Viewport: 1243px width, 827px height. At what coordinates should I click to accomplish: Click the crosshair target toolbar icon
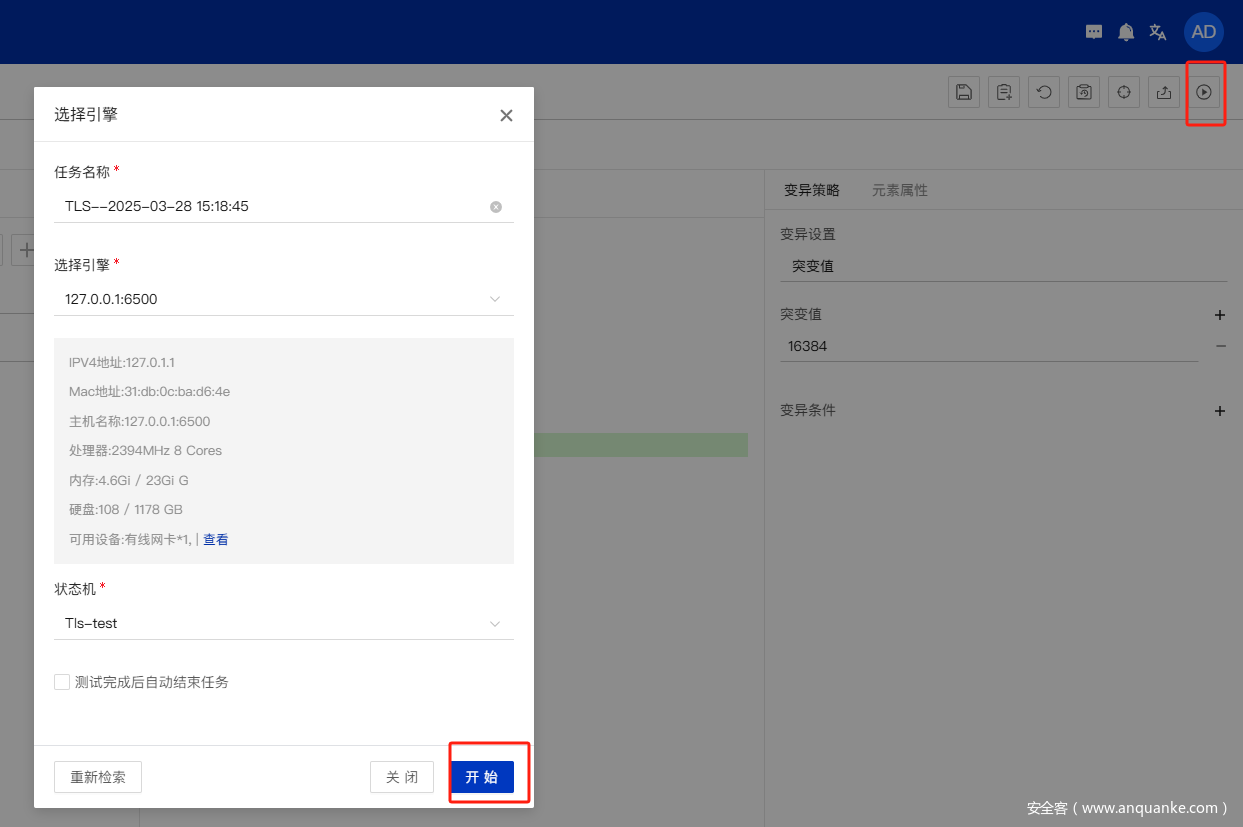(x=1123, y=92)
